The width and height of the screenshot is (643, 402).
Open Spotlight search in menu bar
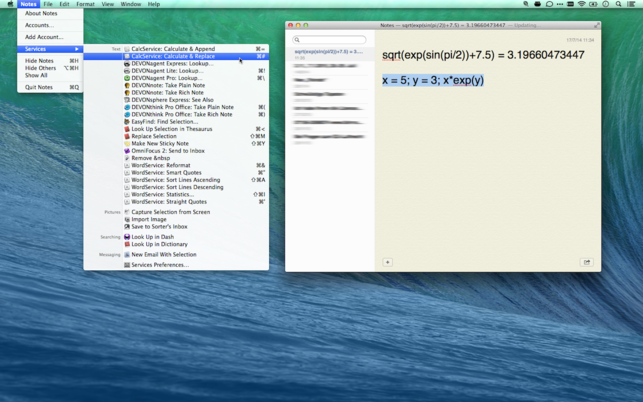[x=621, y=4]
